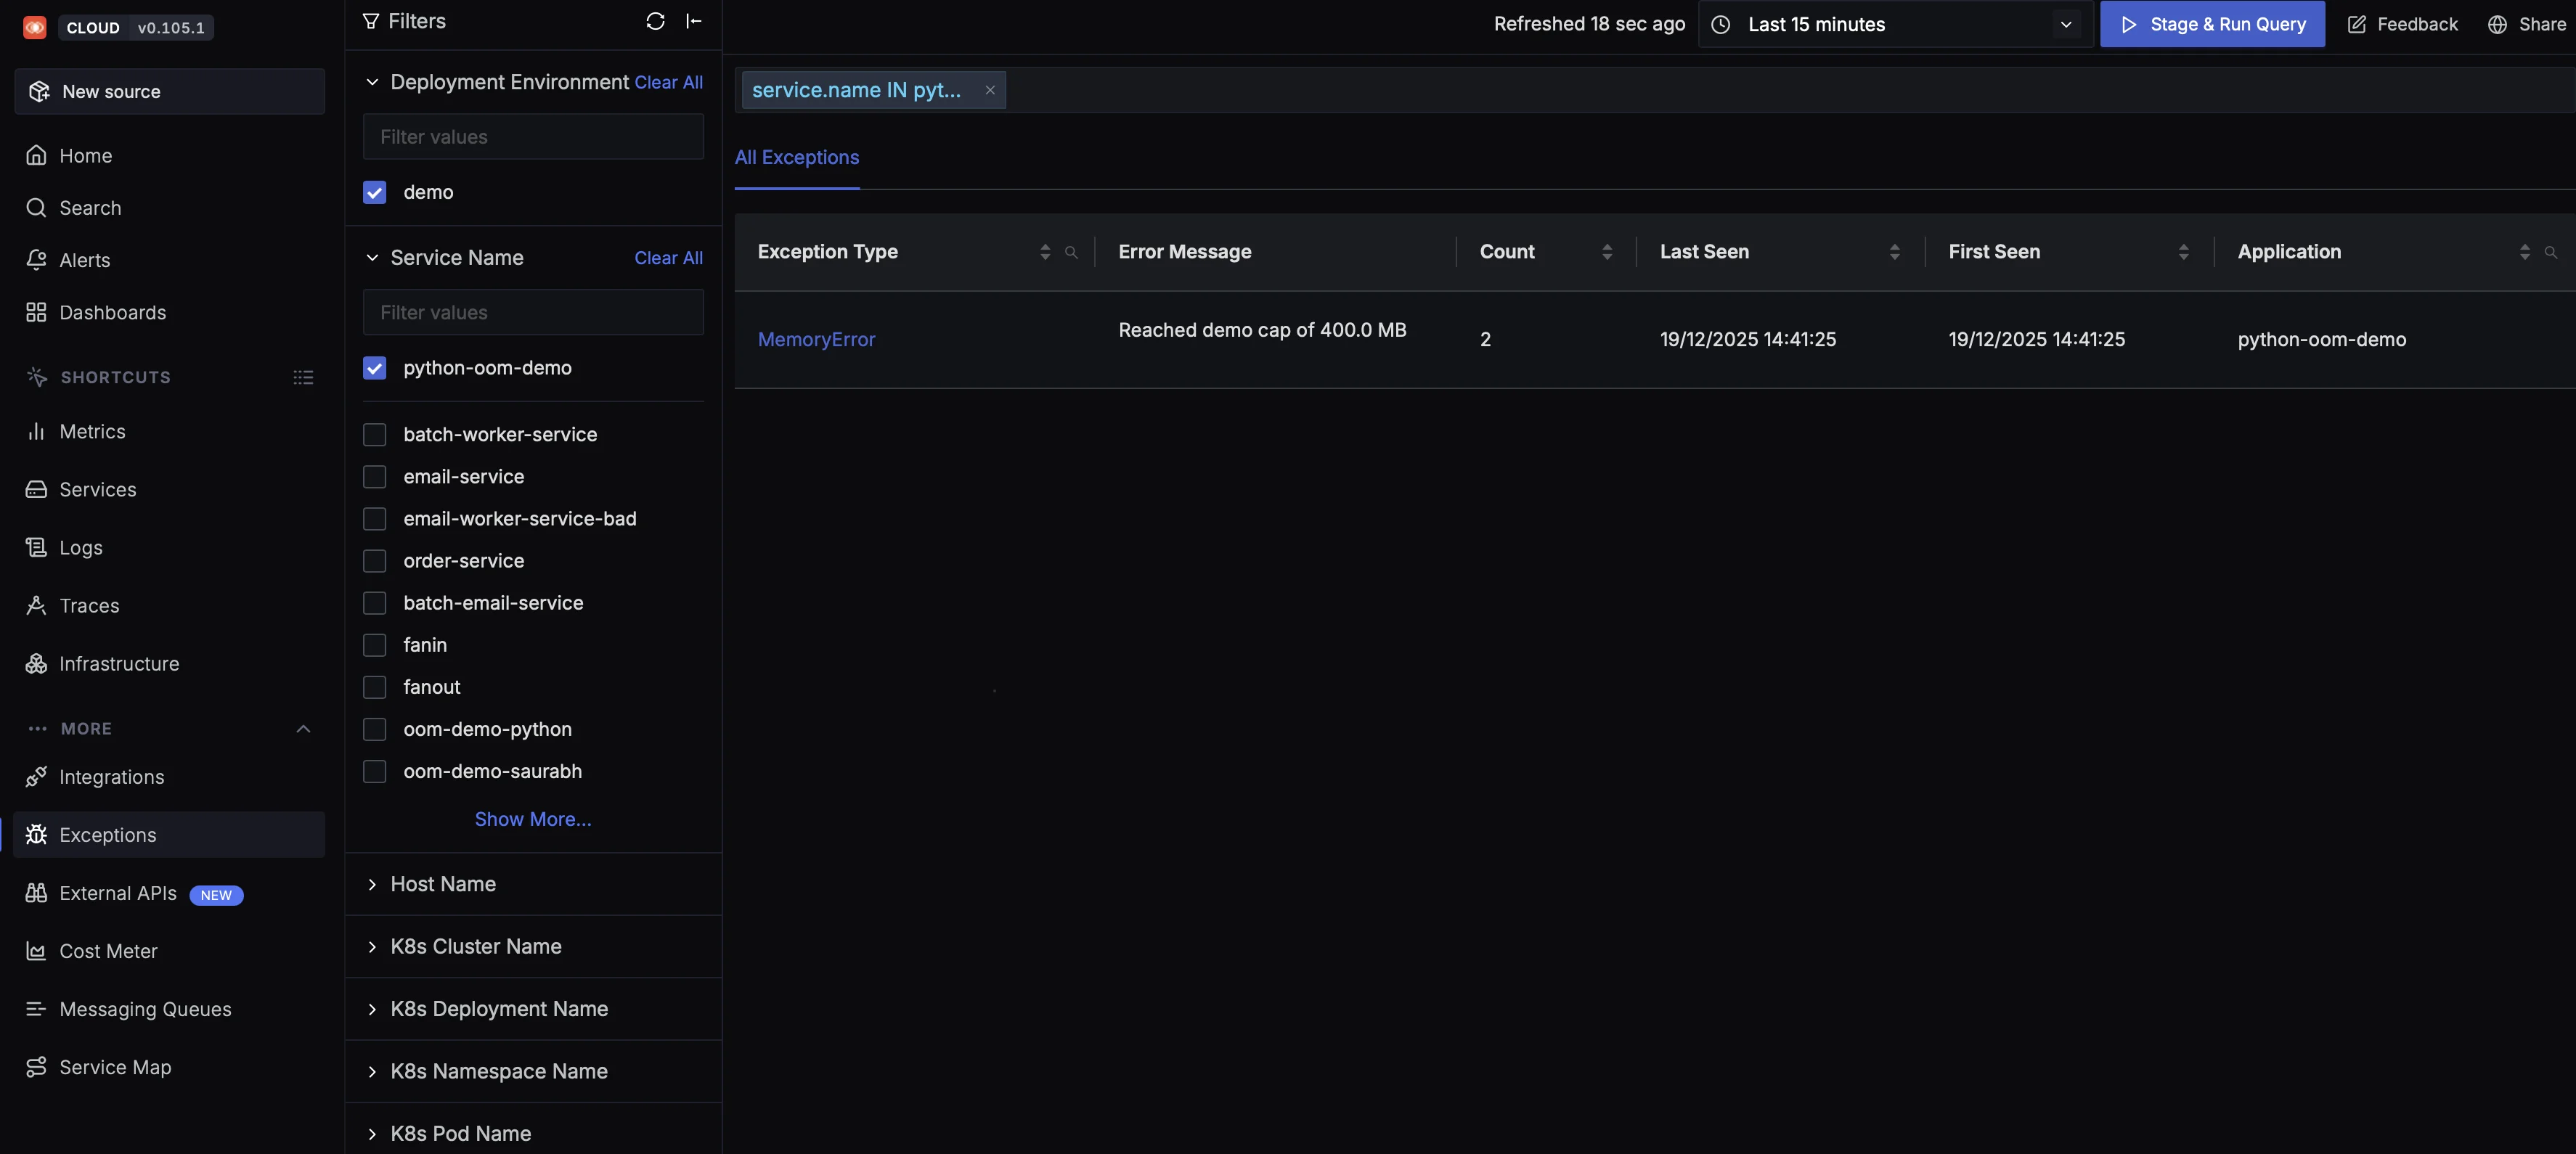The width and height of the screenshot is (2576, 1154).
Task: Refresh the filters panel
Action: [x=655, y=21]
